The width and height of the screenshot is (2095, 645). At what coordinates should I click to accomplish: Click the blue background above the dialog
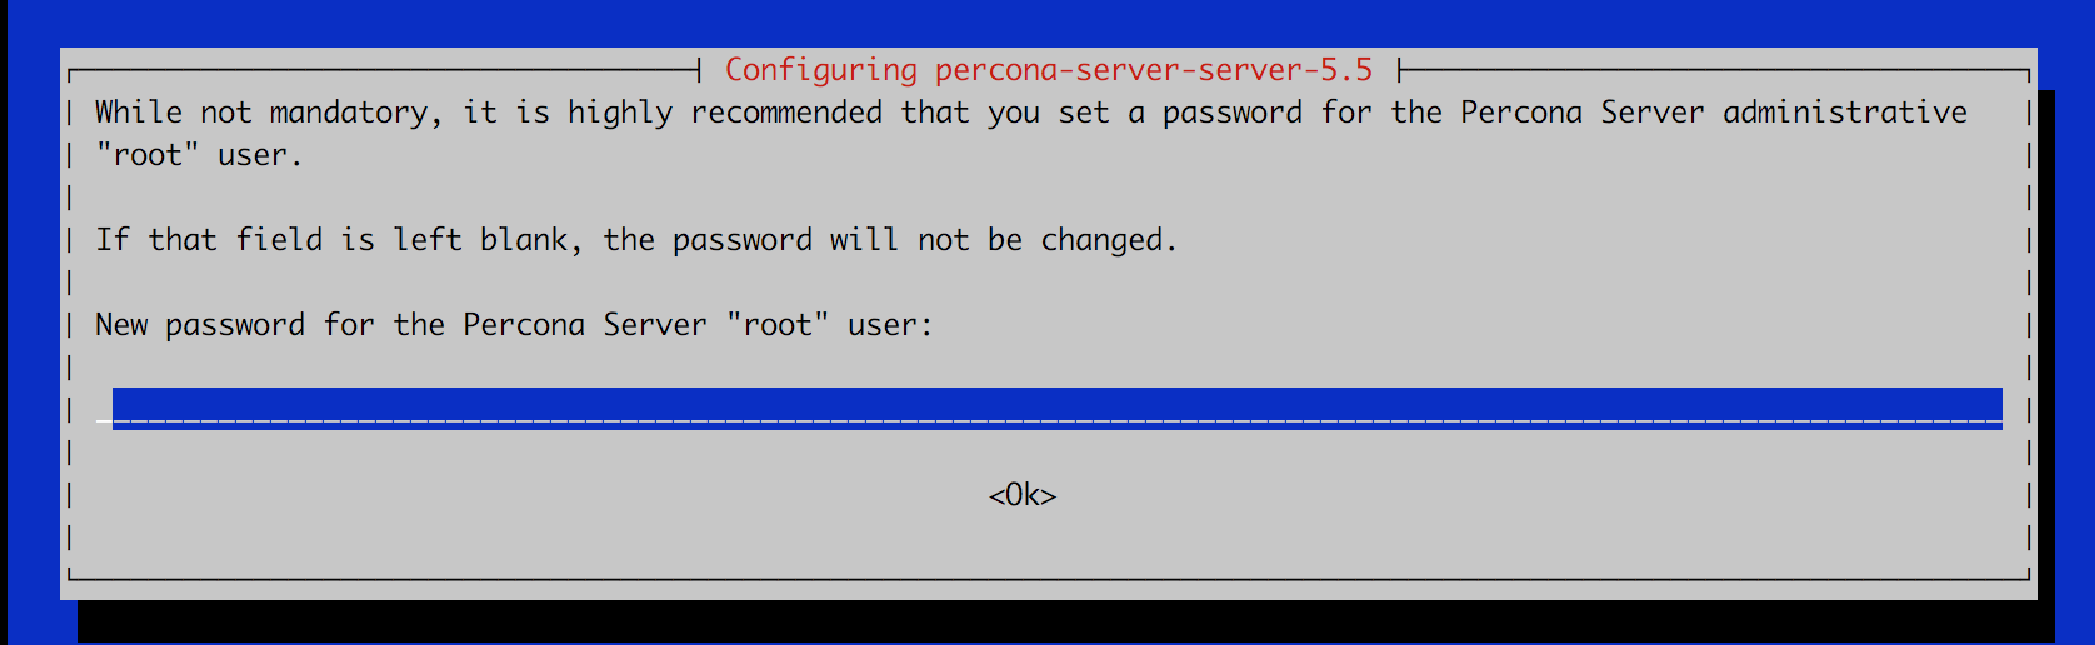click(1047, 22)
